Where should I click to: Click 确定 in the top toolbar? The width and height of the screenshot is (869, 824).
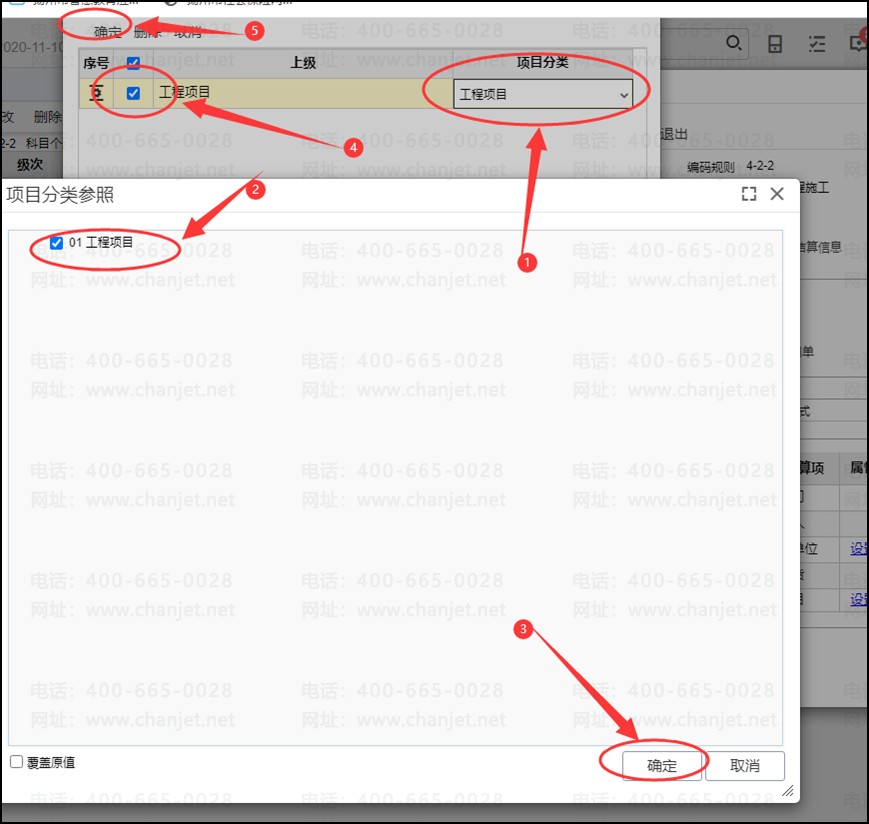108,32
